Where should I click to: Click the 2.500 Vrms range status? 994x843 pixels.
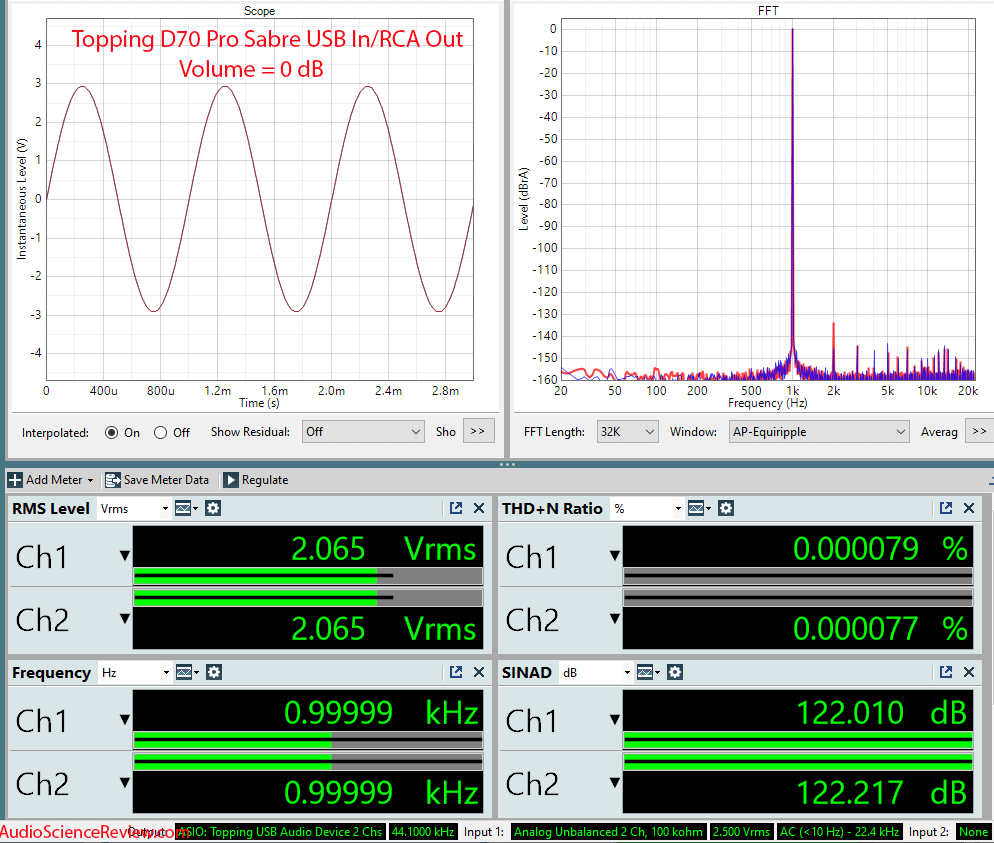(741, 832)
